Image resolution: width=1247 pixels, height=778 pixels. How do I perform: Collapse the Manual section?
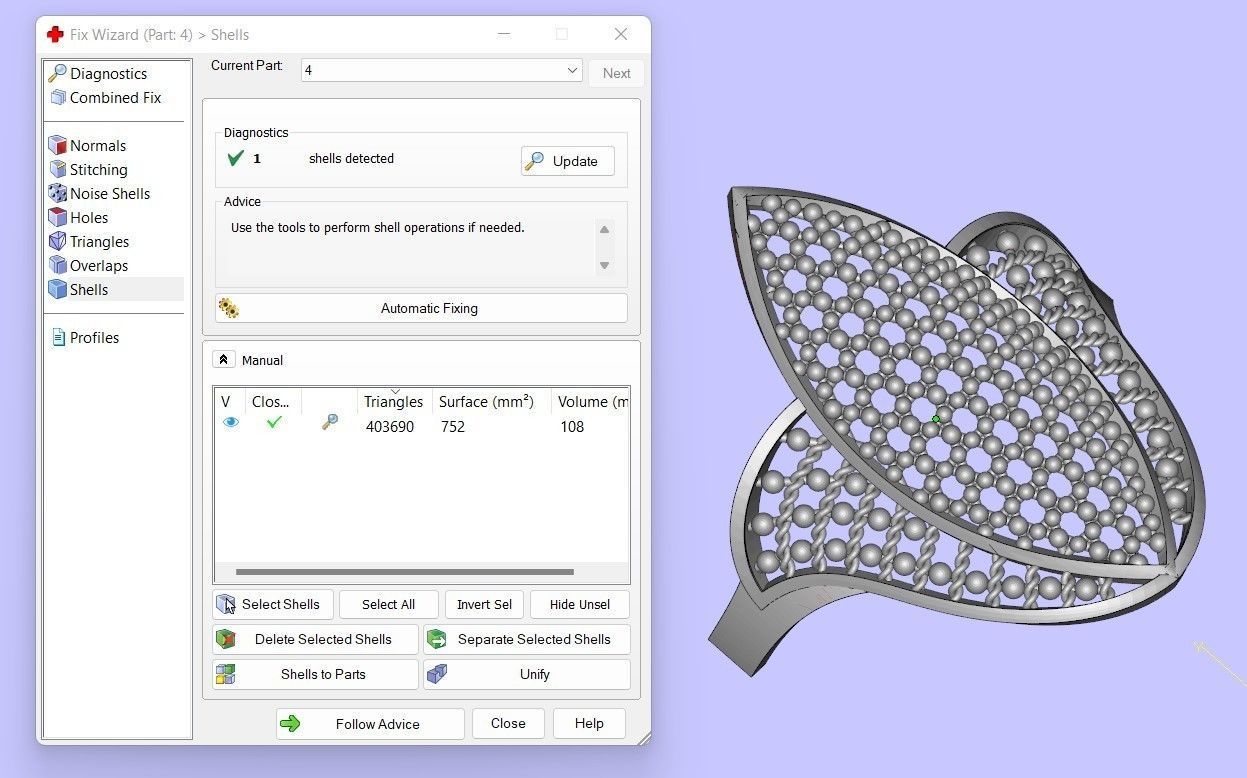click(224, 360)
